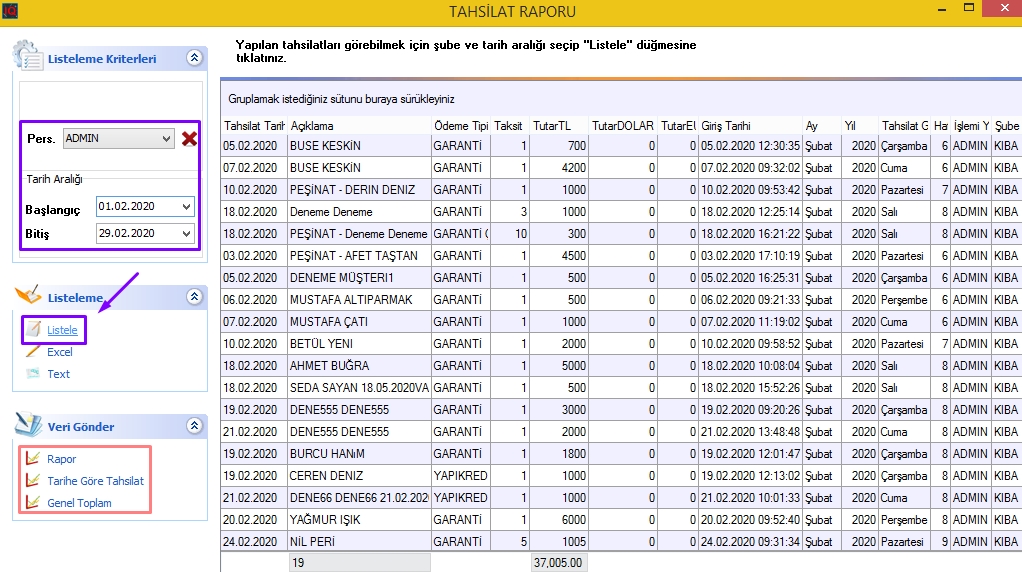Click the Listele pencil icon

32,329
